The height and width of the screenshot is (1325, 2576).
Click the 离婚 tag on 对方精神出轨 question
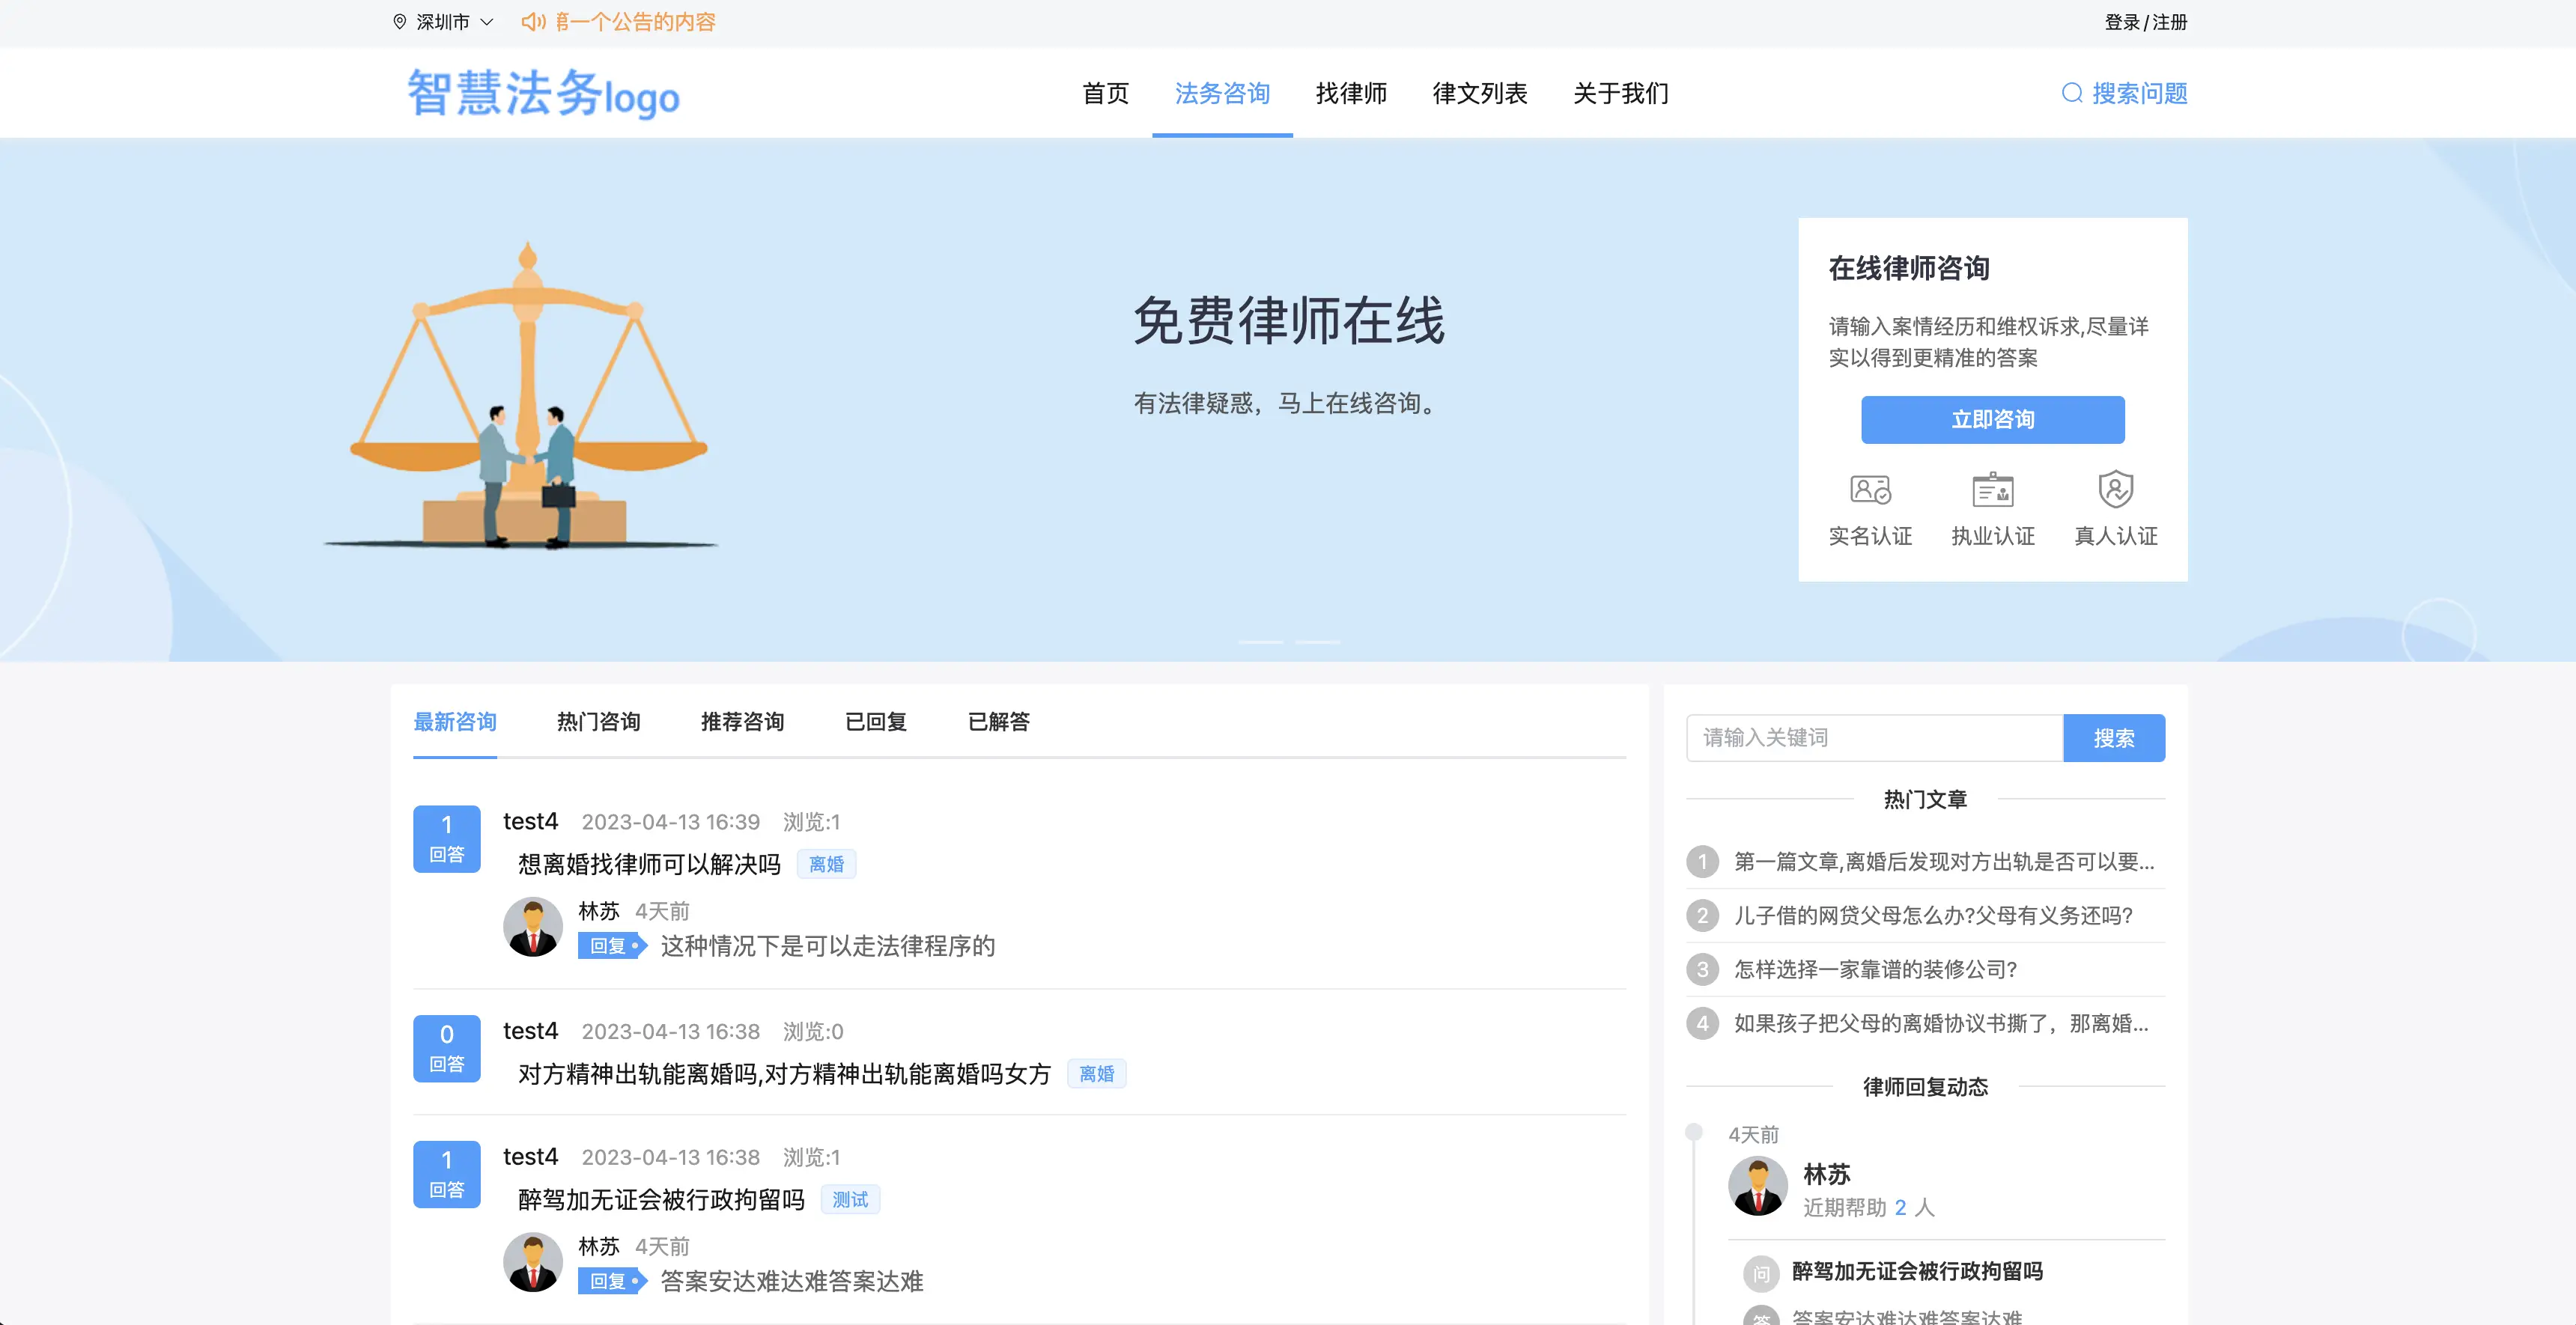click(x=1096, y=1073)
